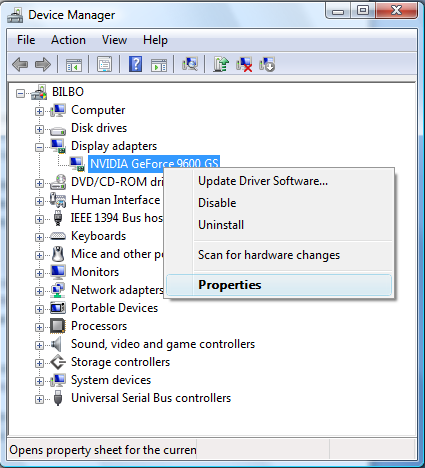
Task: Open the Help question mark toolbar icon
Action: coord(135,64)
